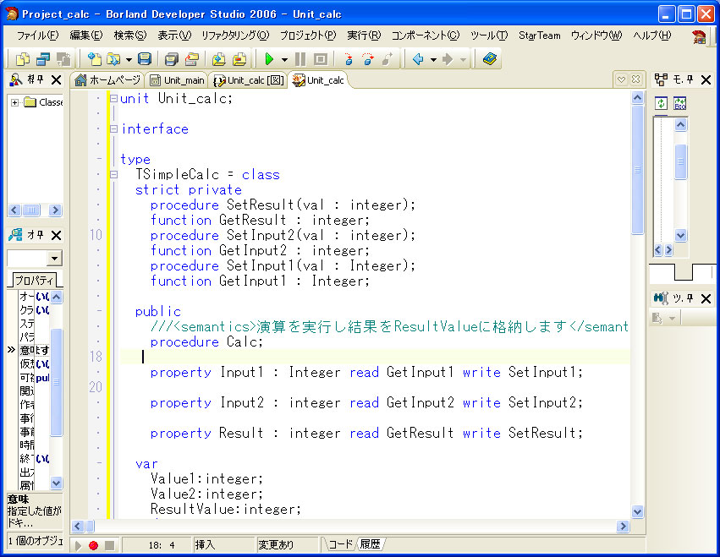Click the New Items toolbar icon
720x557 pixels.
click(x=22, y=59)
